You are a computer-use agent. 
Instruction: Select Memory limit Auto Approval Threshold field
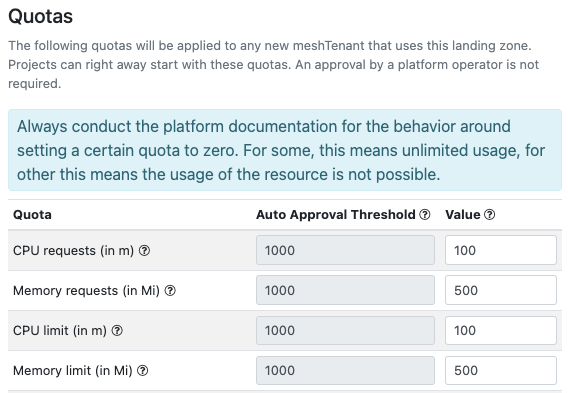pos(345,370)
